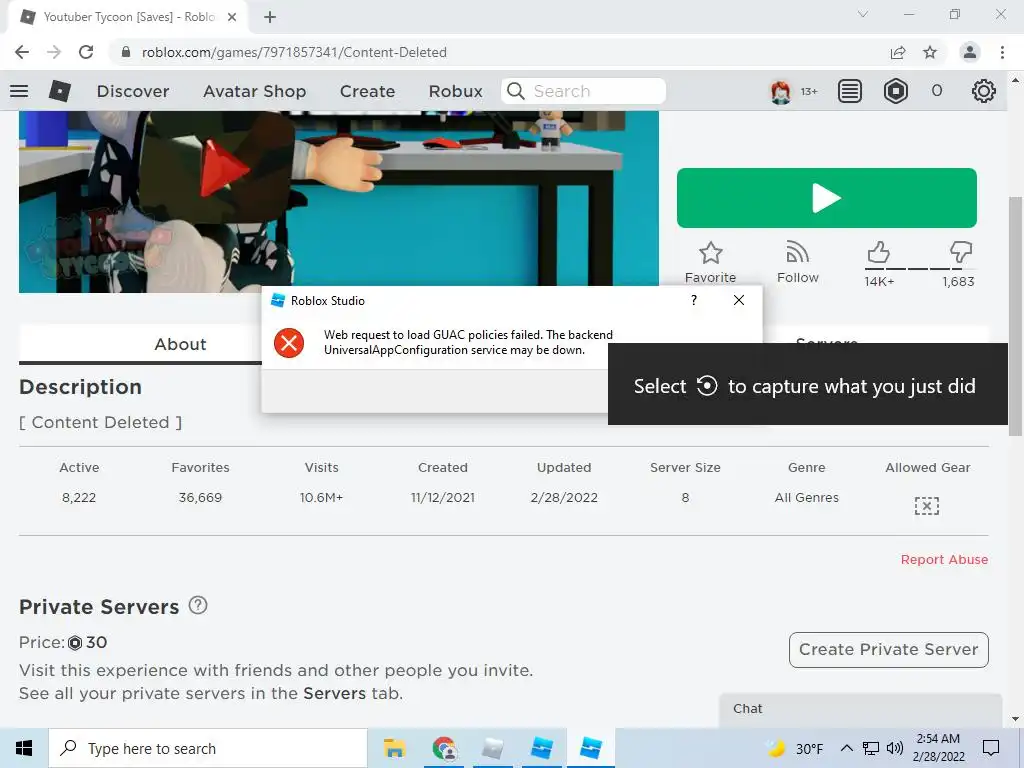The width and height of the screenshot is (1024, 768).
Task: Click the Report Abuse link
Action: pos(944,560)
